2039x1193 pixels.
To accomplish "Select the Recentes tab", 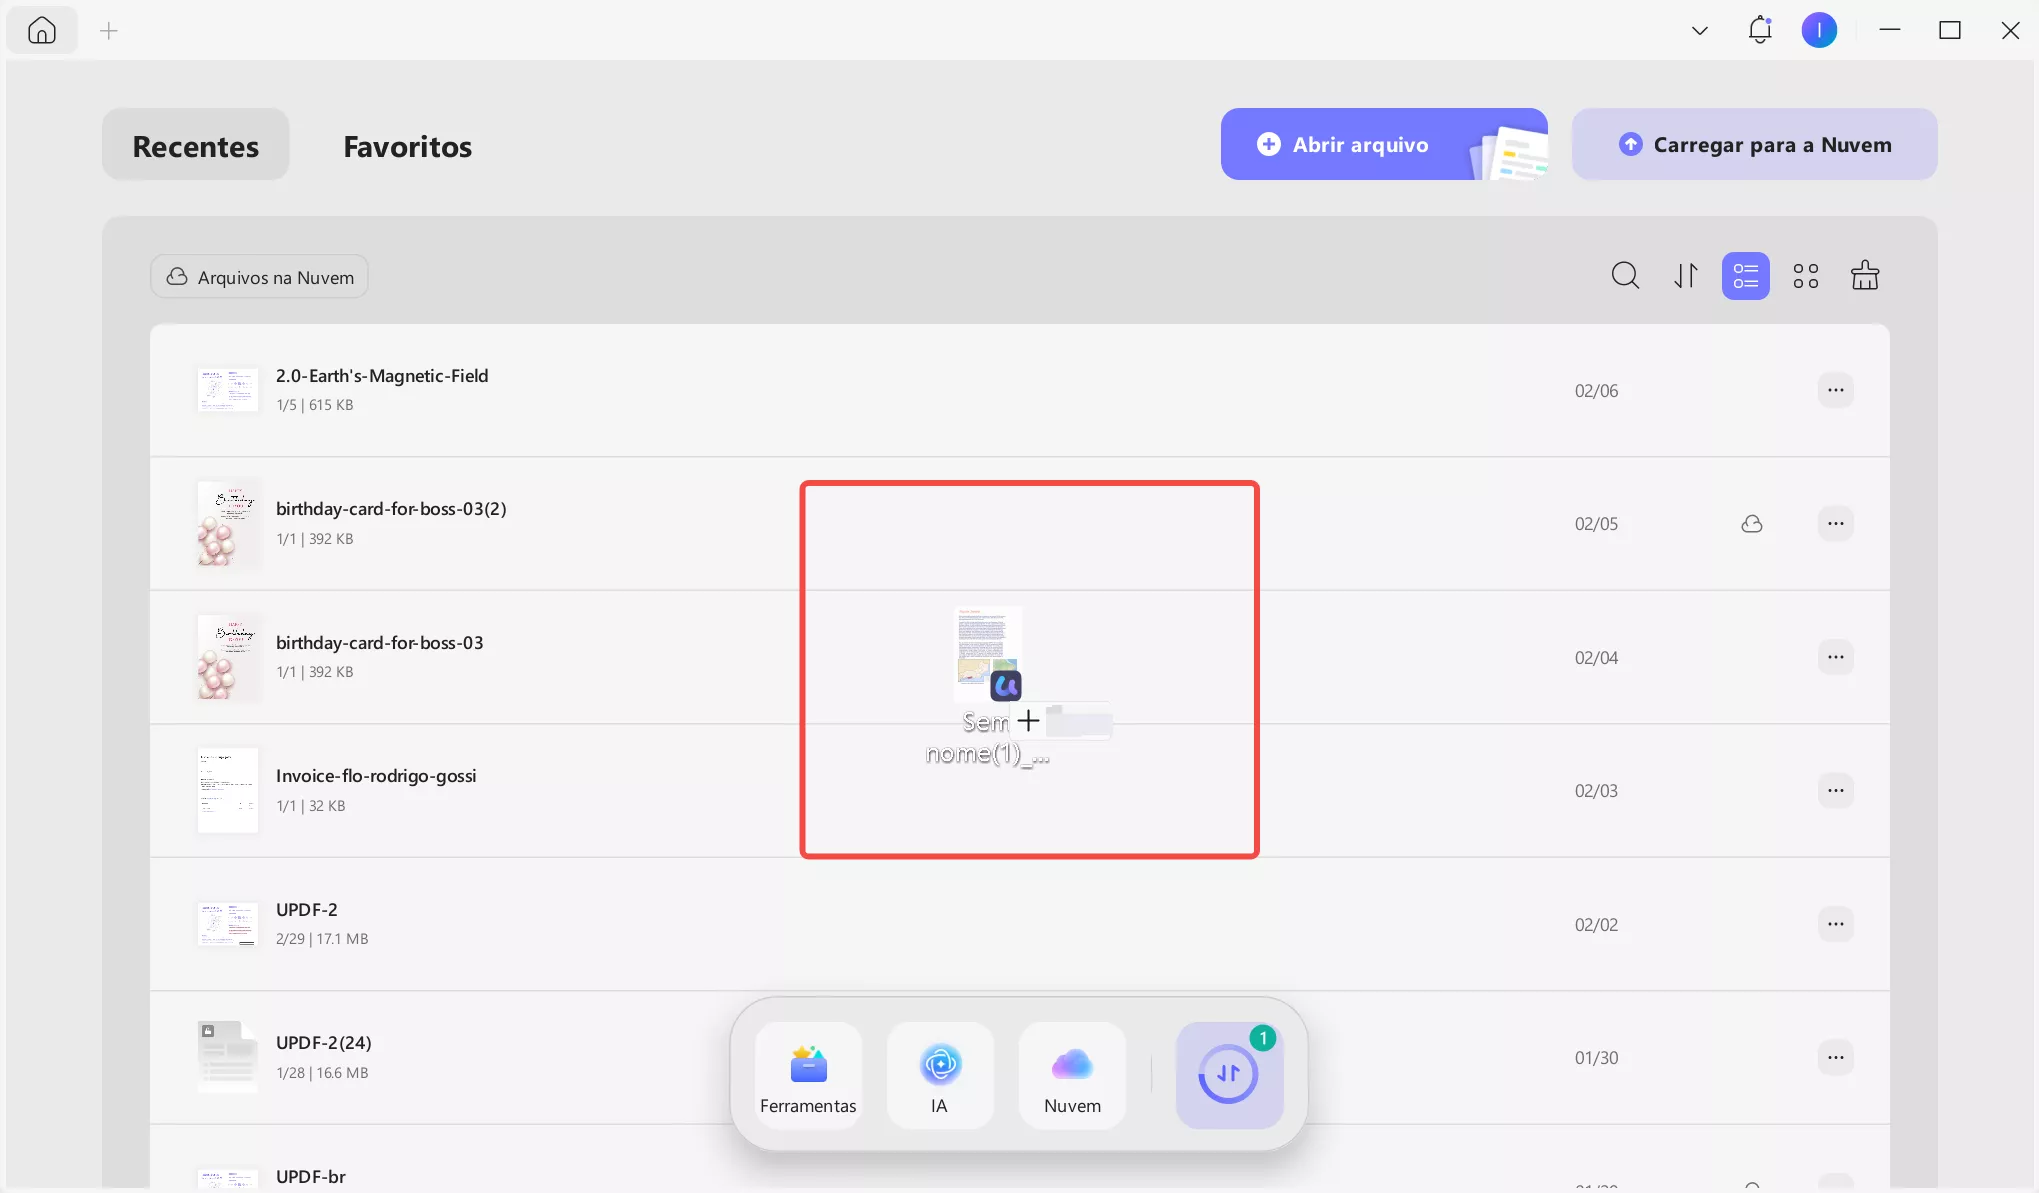I will (196, 146).
